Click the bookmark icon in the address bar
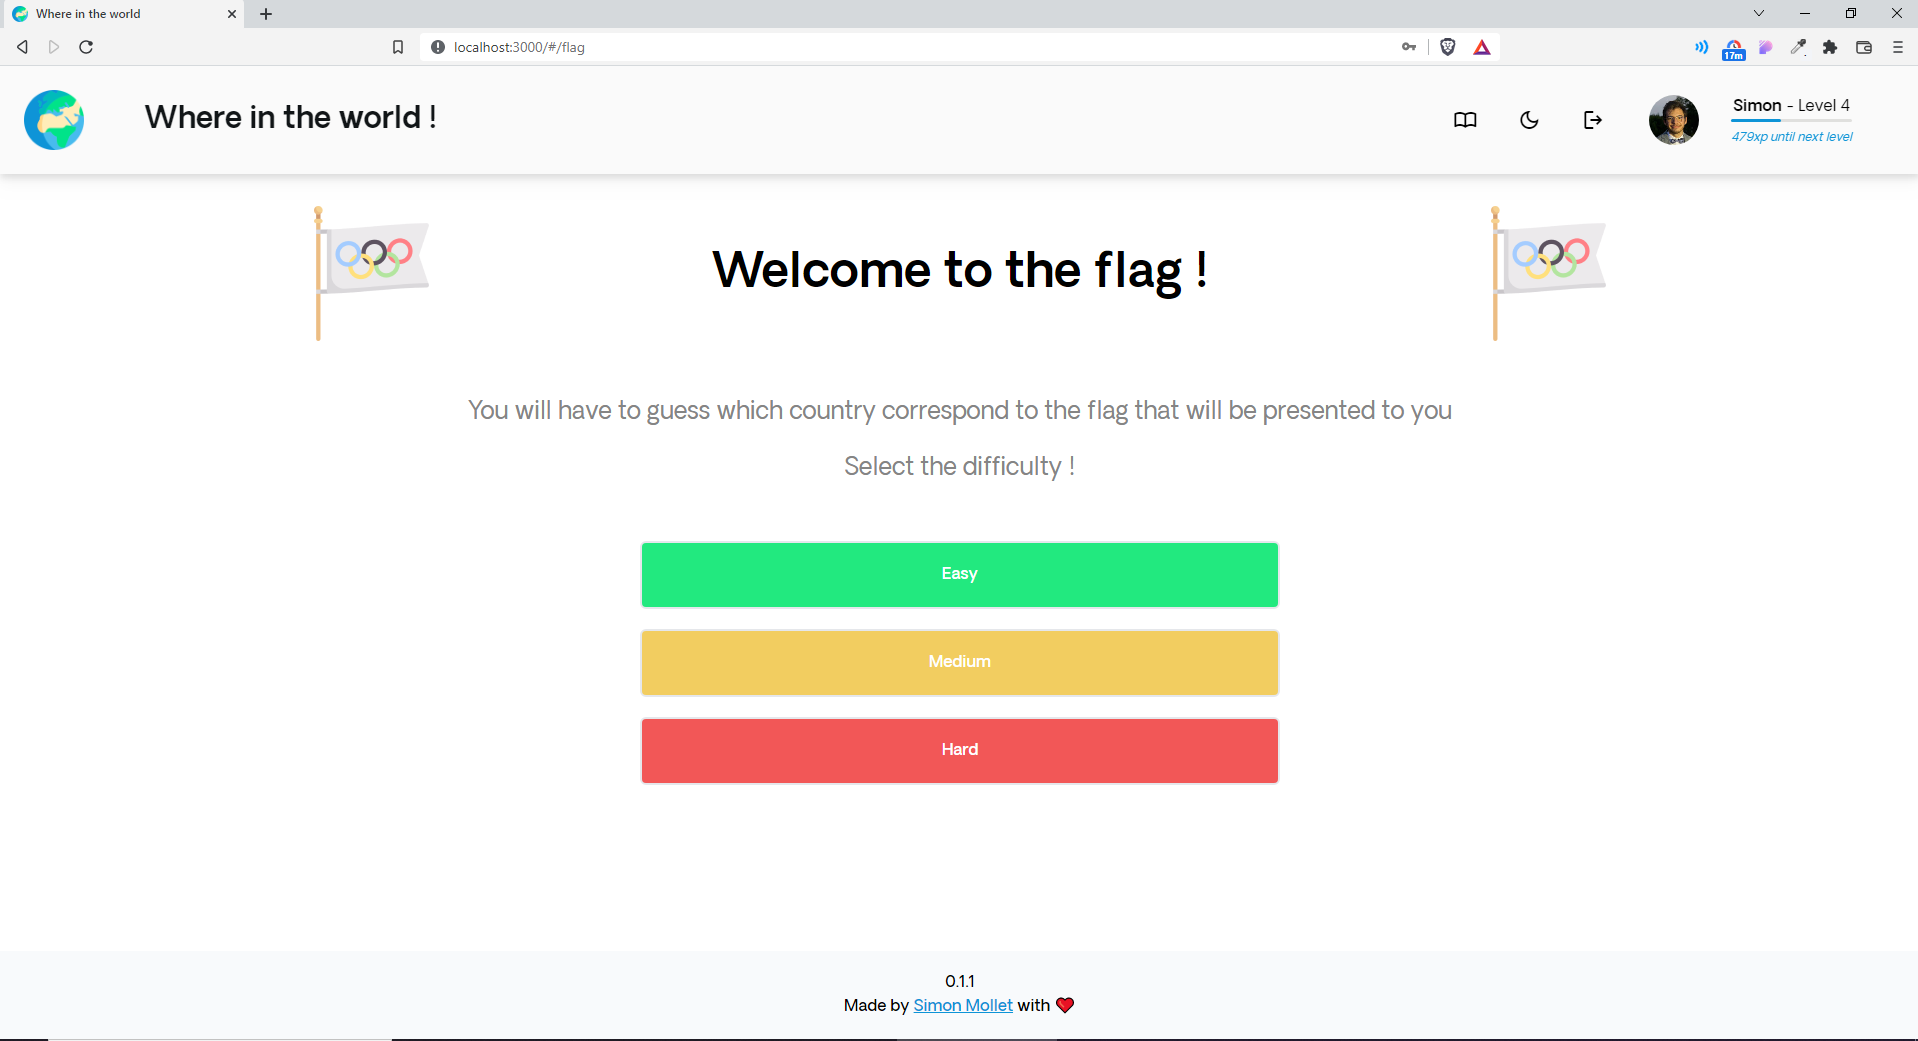This screenshot has height=1041, width=1918. point(397,46)
